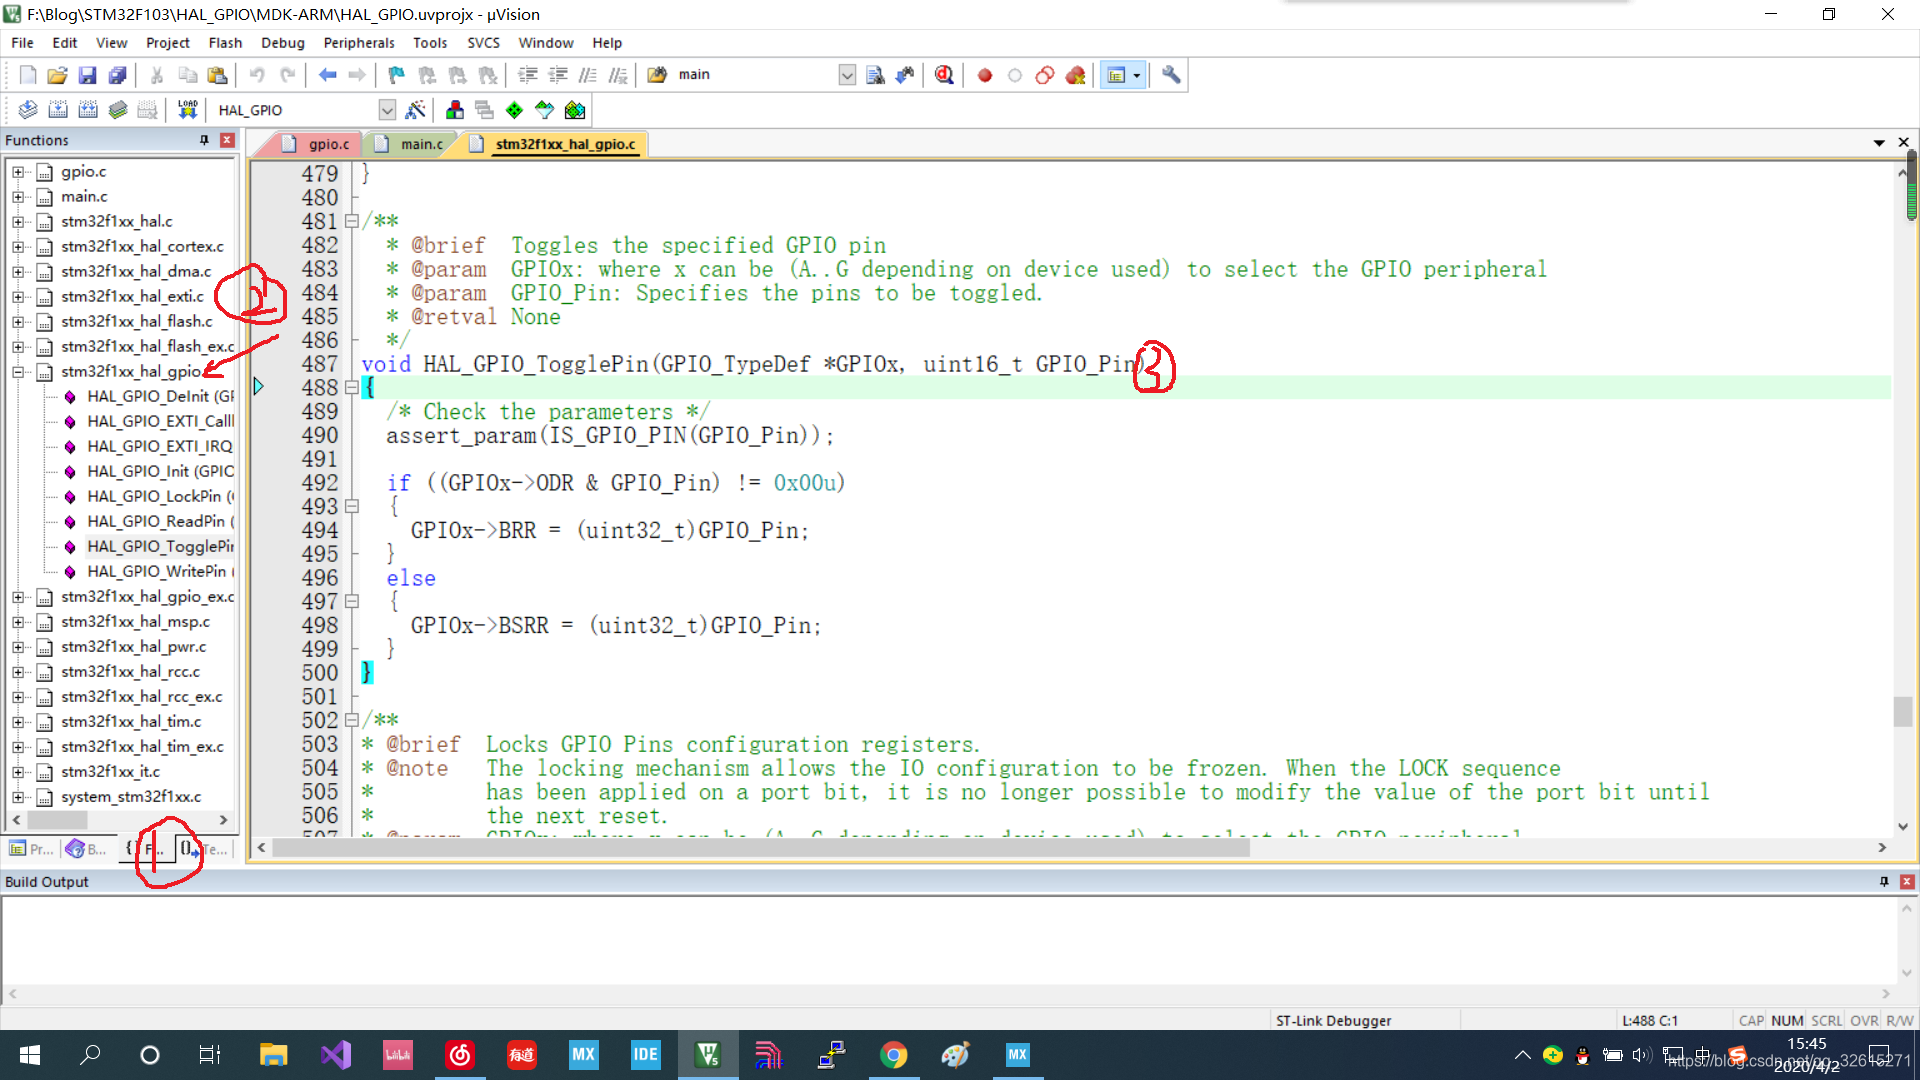1920x1080 pixels.
Task: Navigate backwards with the blue left arrow
Action: click(327, 75)
